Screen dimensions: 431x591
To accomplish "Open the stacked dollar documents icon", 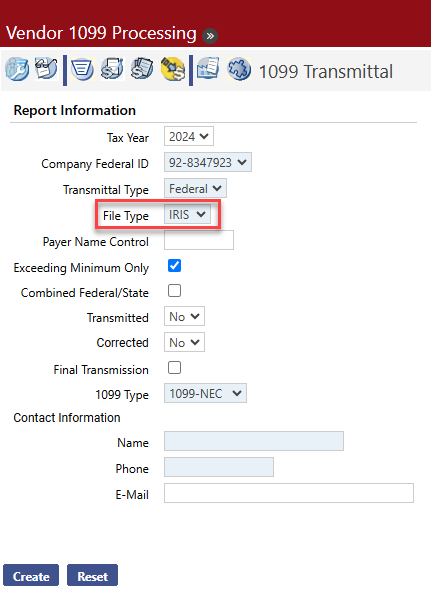I will pyautogui.click(x=142, y=69).
